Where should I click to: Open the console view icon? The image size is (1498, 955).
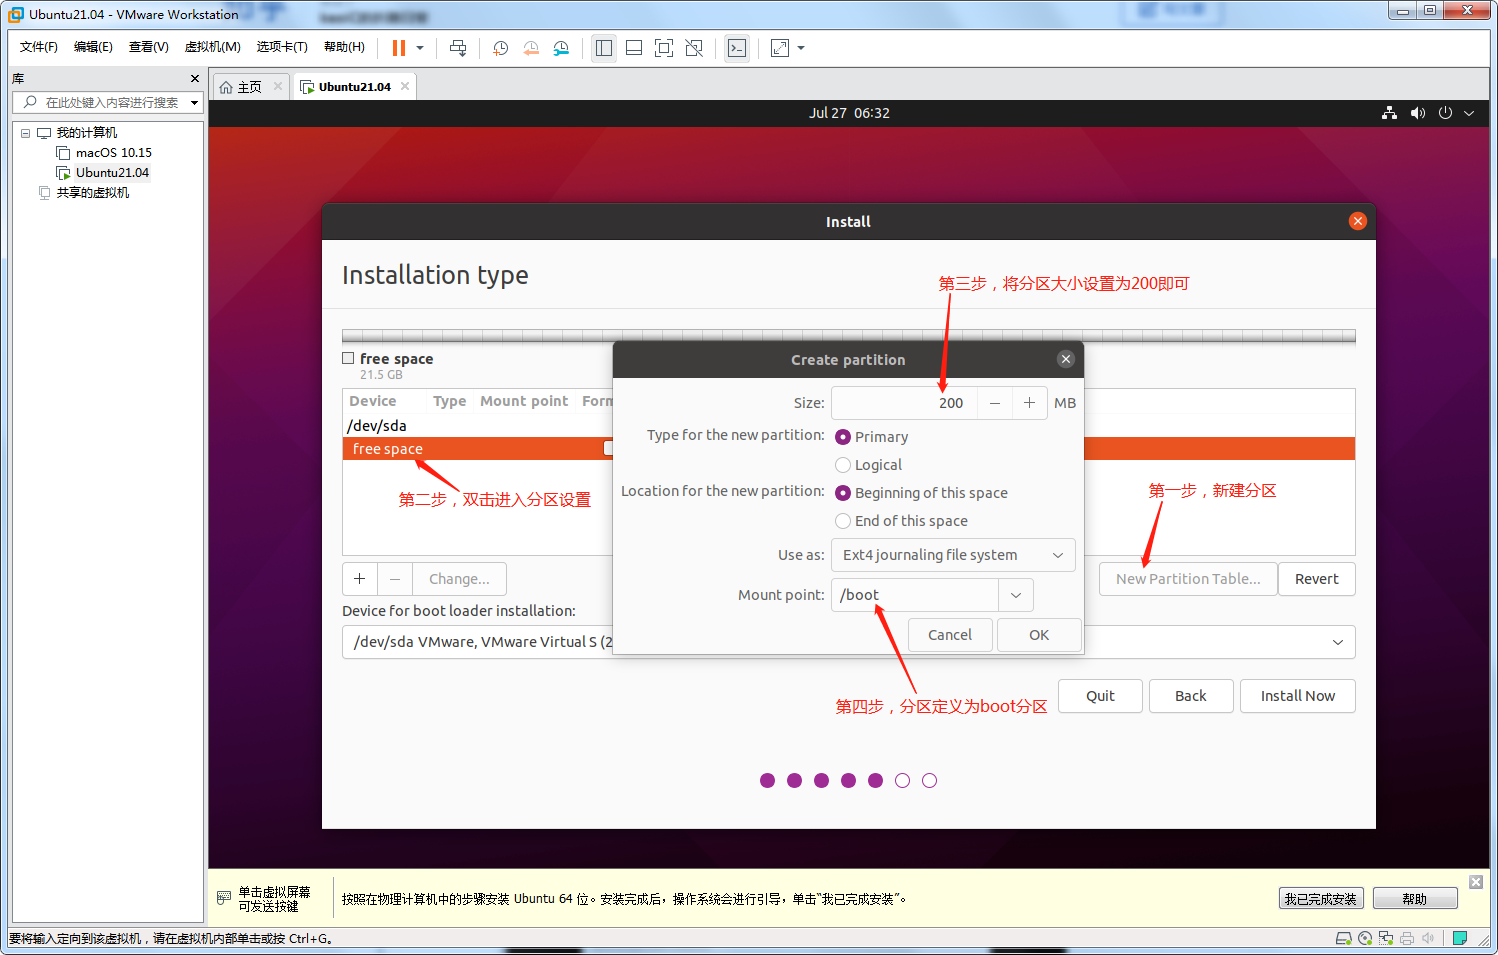click(737, 48)
